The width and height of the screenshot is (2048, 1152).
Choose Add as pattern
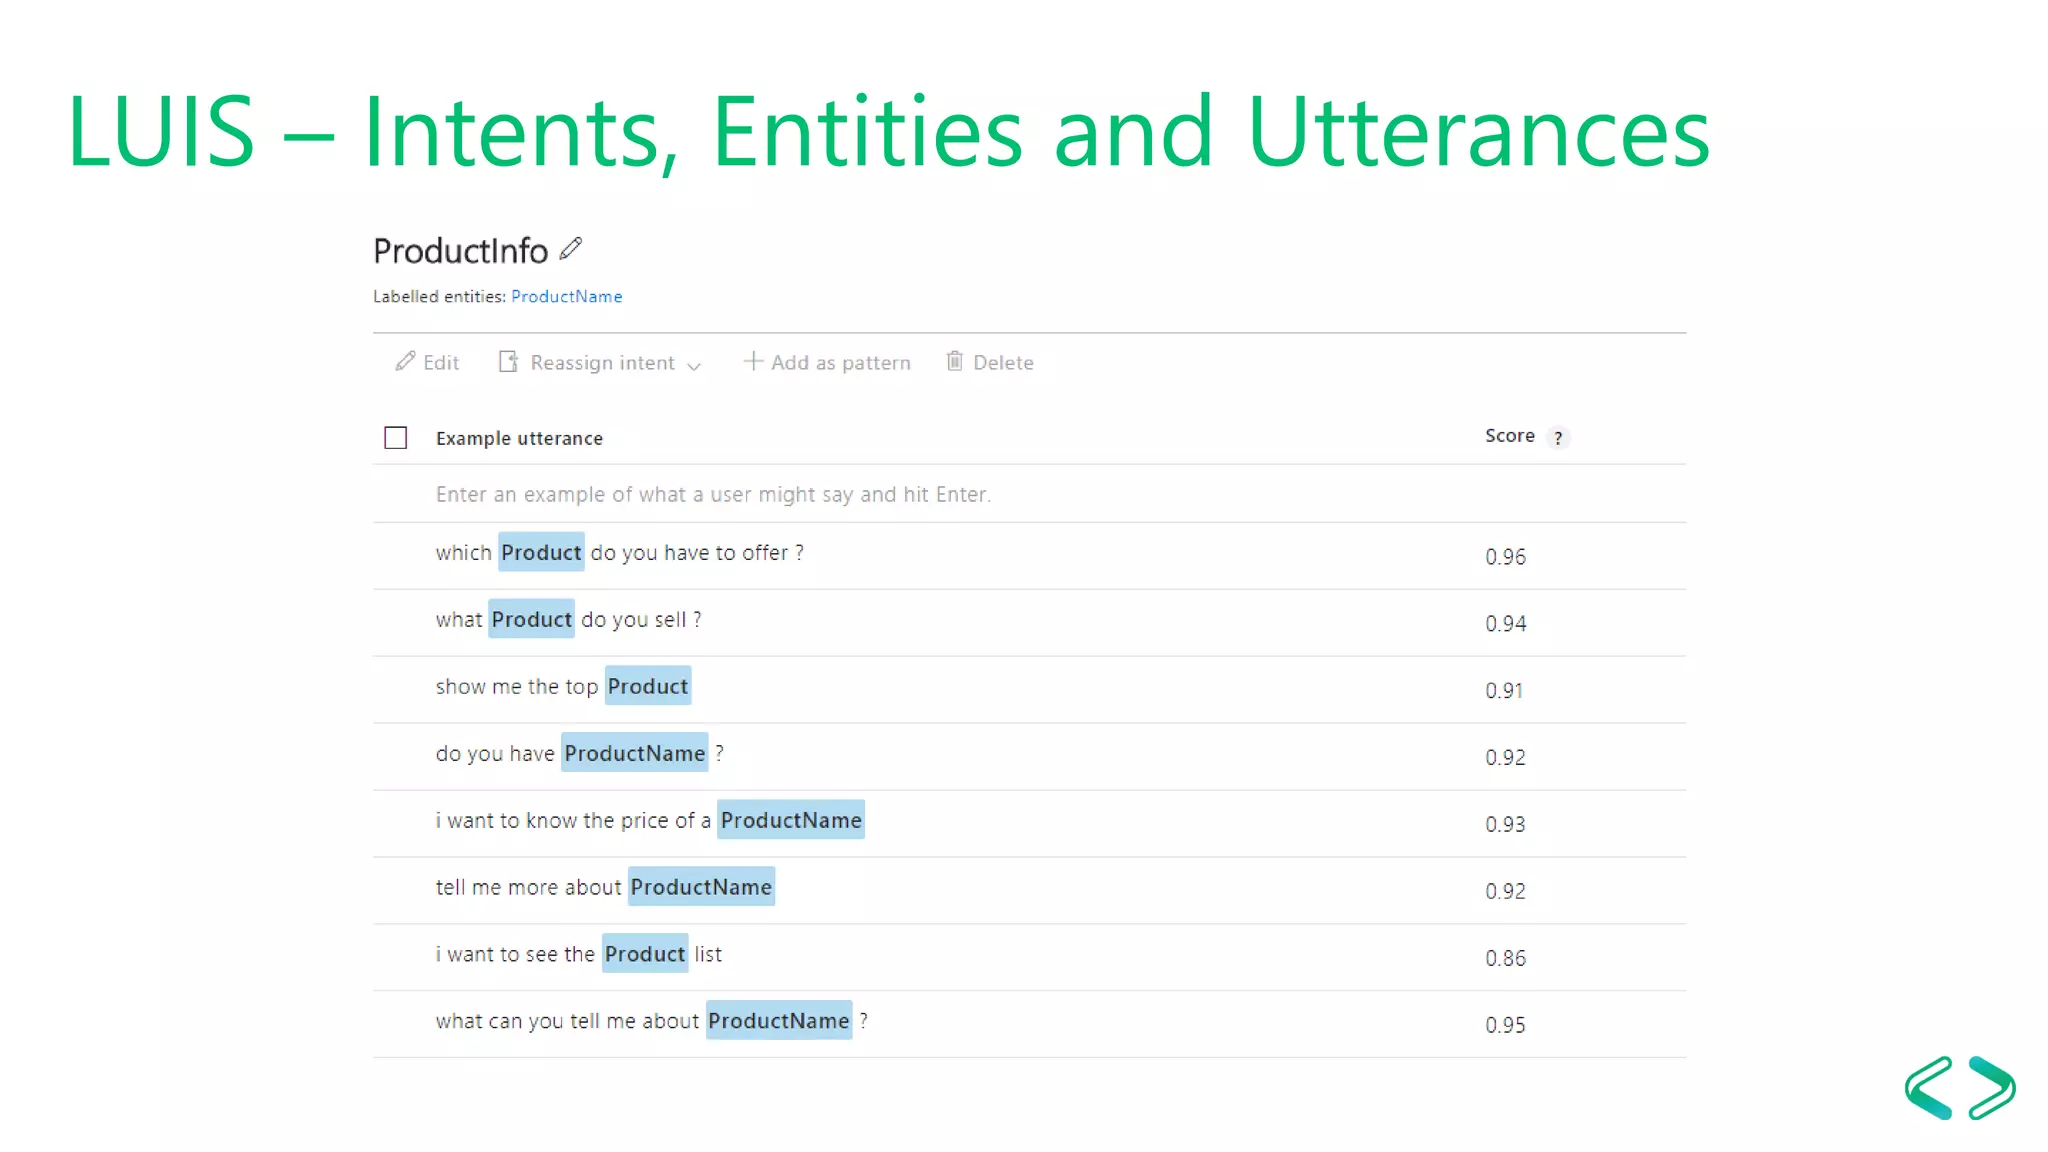point(827,363)
